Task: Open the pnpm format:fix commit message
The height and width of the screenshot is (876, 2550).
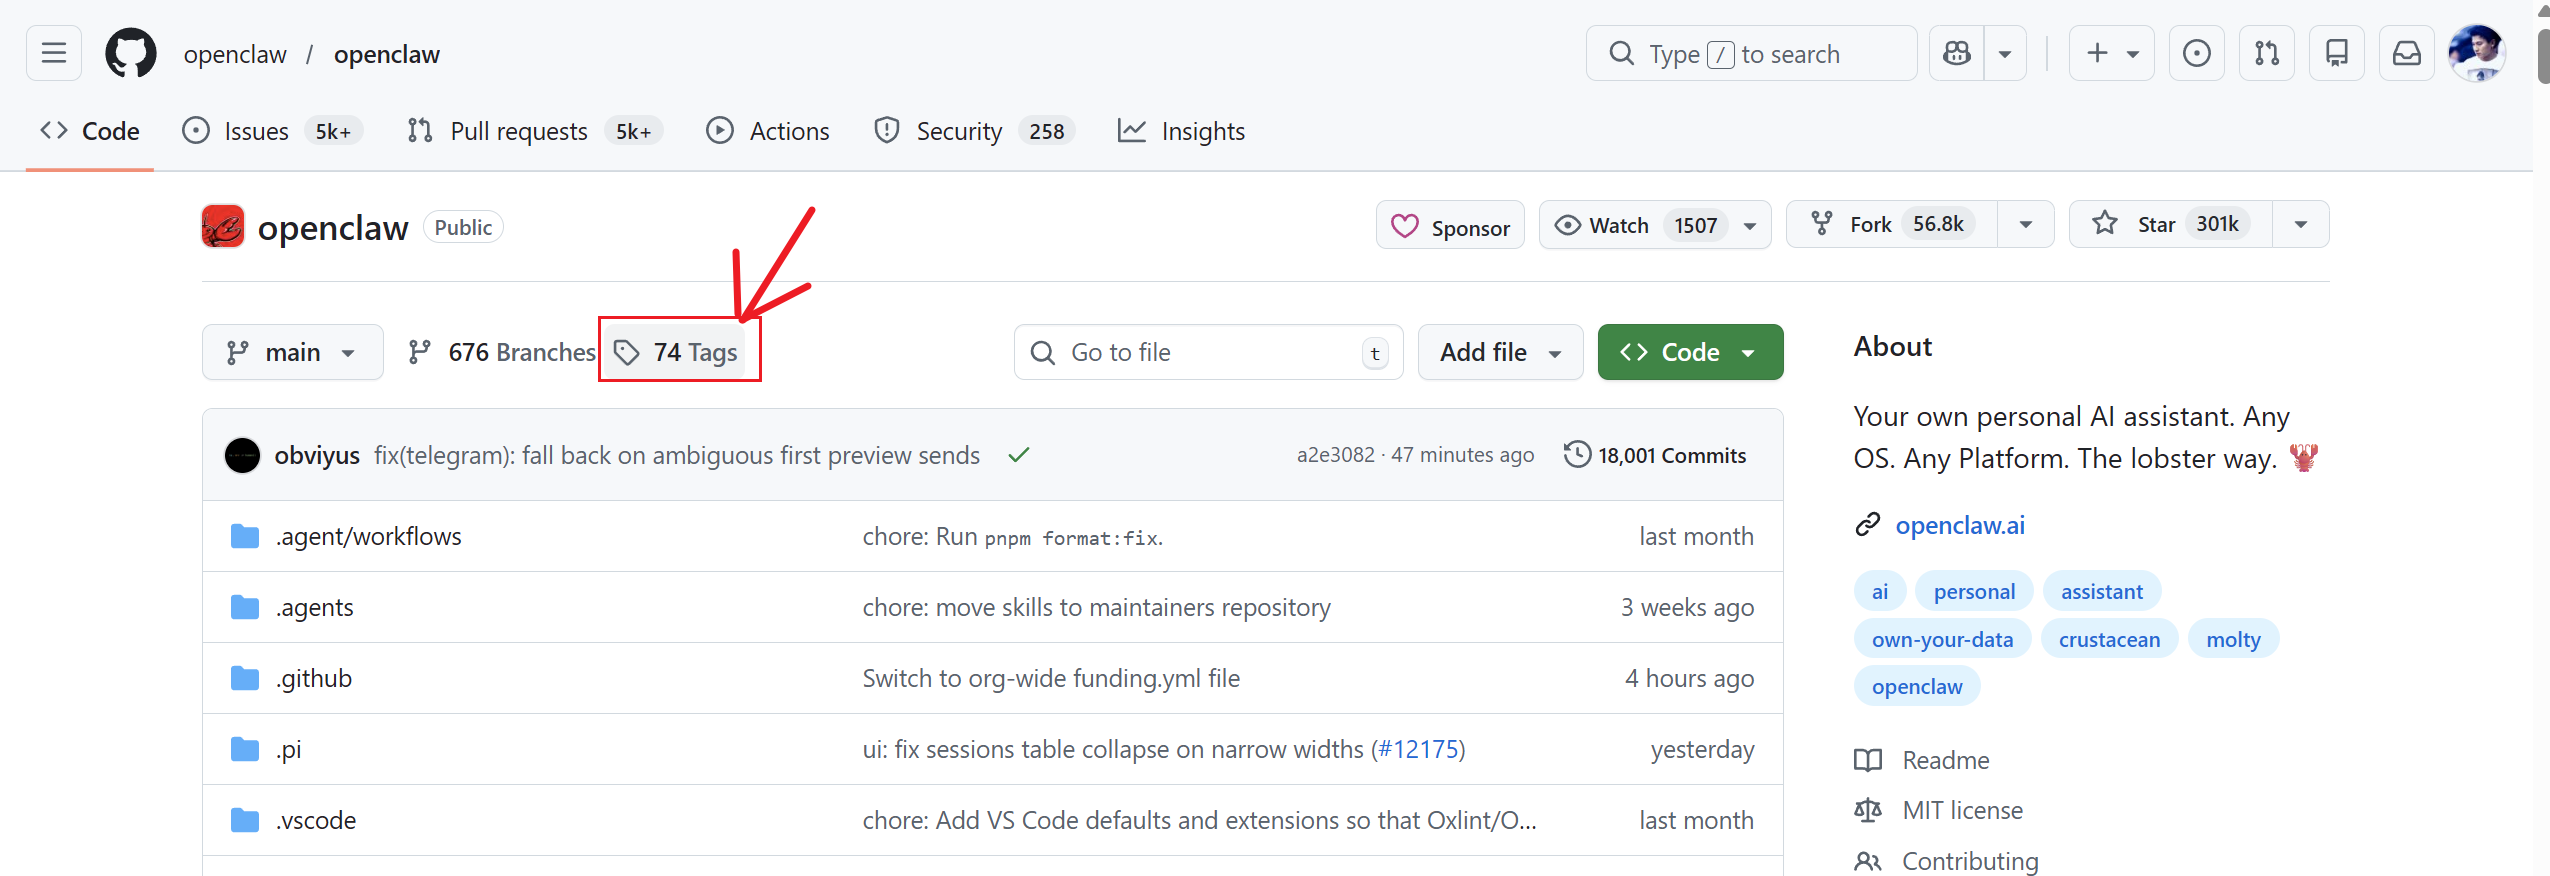Action: tap(1013, 536)
